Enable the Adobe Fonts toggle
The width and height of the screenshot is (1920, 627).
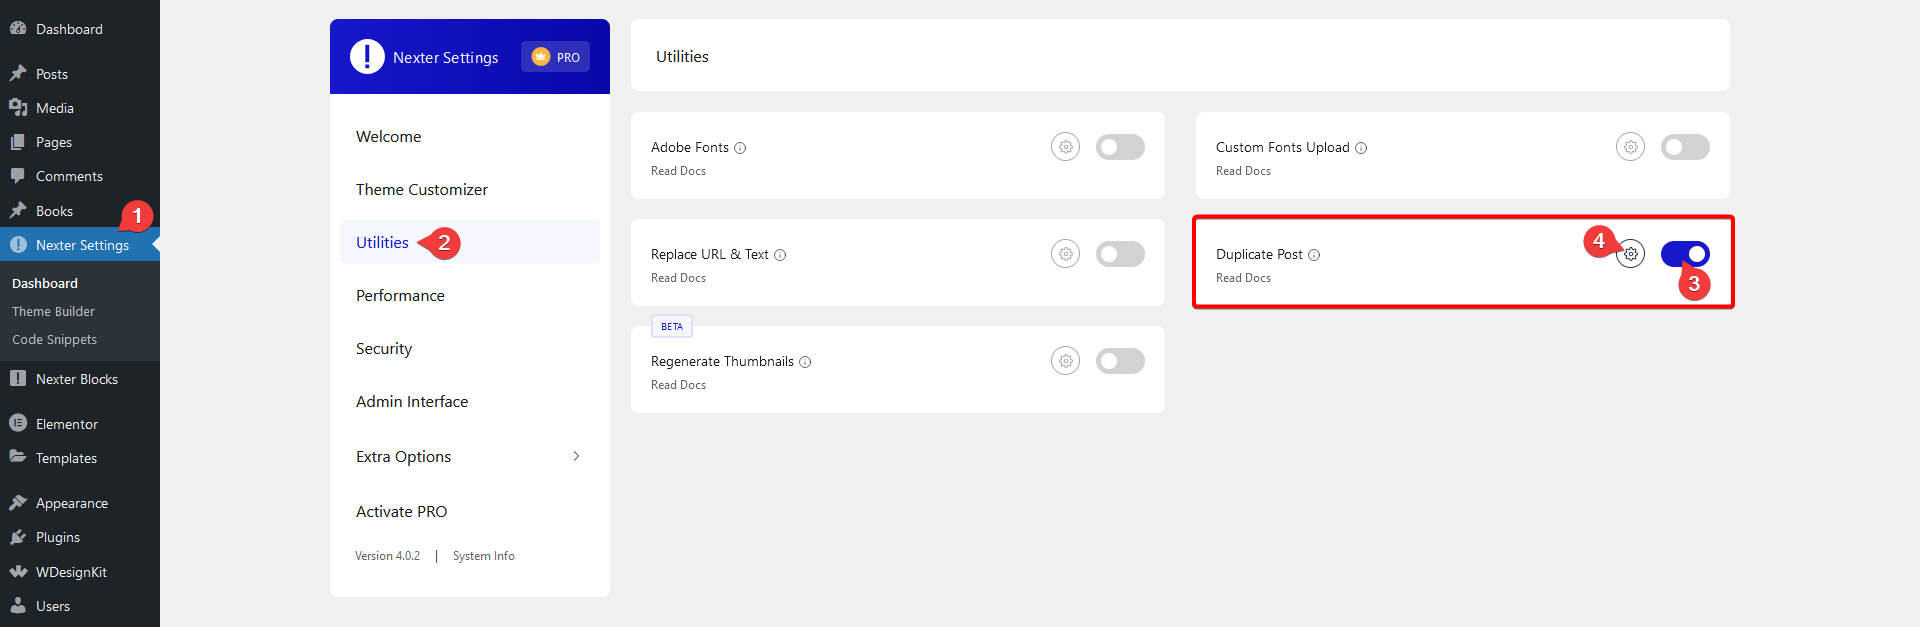1120,147
